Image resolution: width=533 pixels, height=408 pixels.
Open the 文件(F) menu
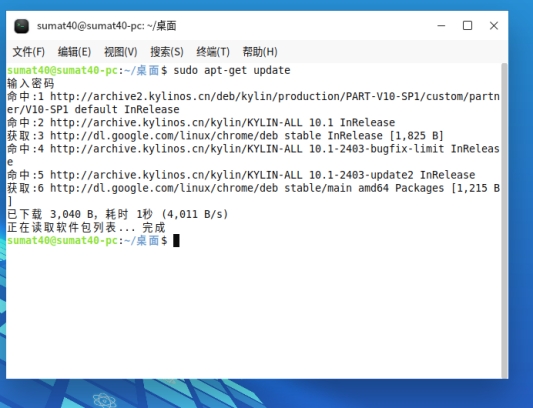[x=29, y=52]
